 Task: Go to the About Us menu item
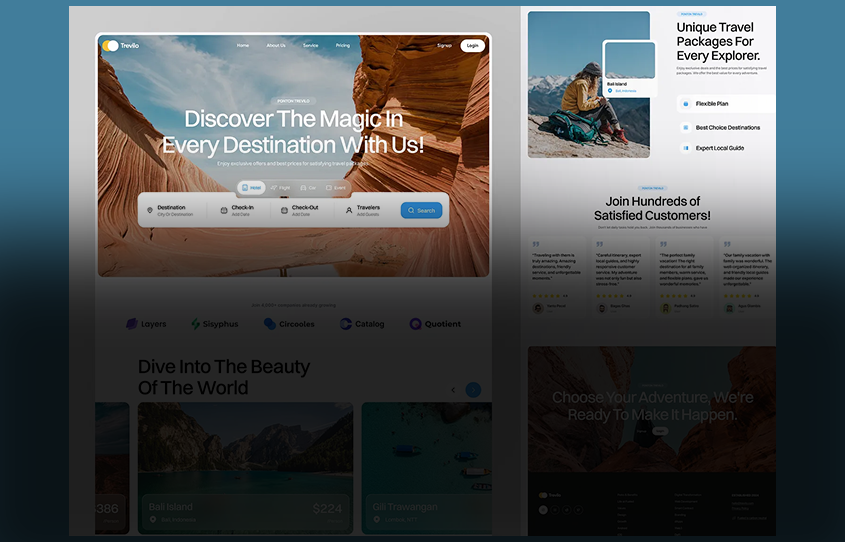(276, 46)
